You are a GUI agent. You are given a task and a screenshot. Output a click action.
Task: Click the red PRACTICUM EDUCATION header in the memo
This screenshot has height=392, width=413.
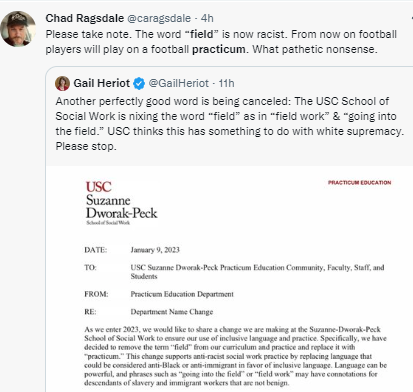(359, 183)
